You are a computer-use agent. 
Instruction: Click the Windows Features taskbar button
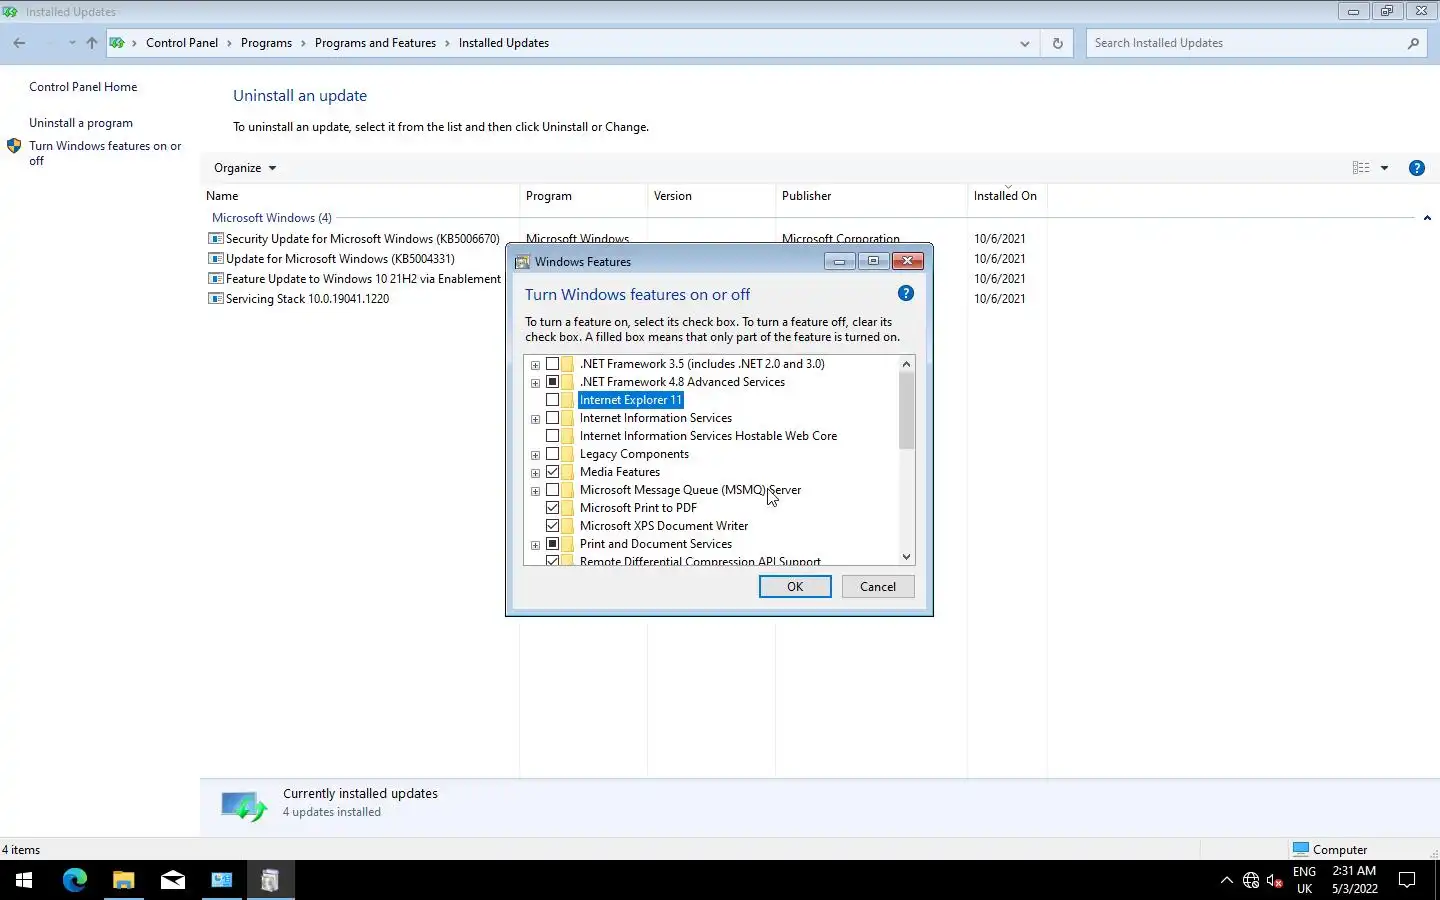271,880
